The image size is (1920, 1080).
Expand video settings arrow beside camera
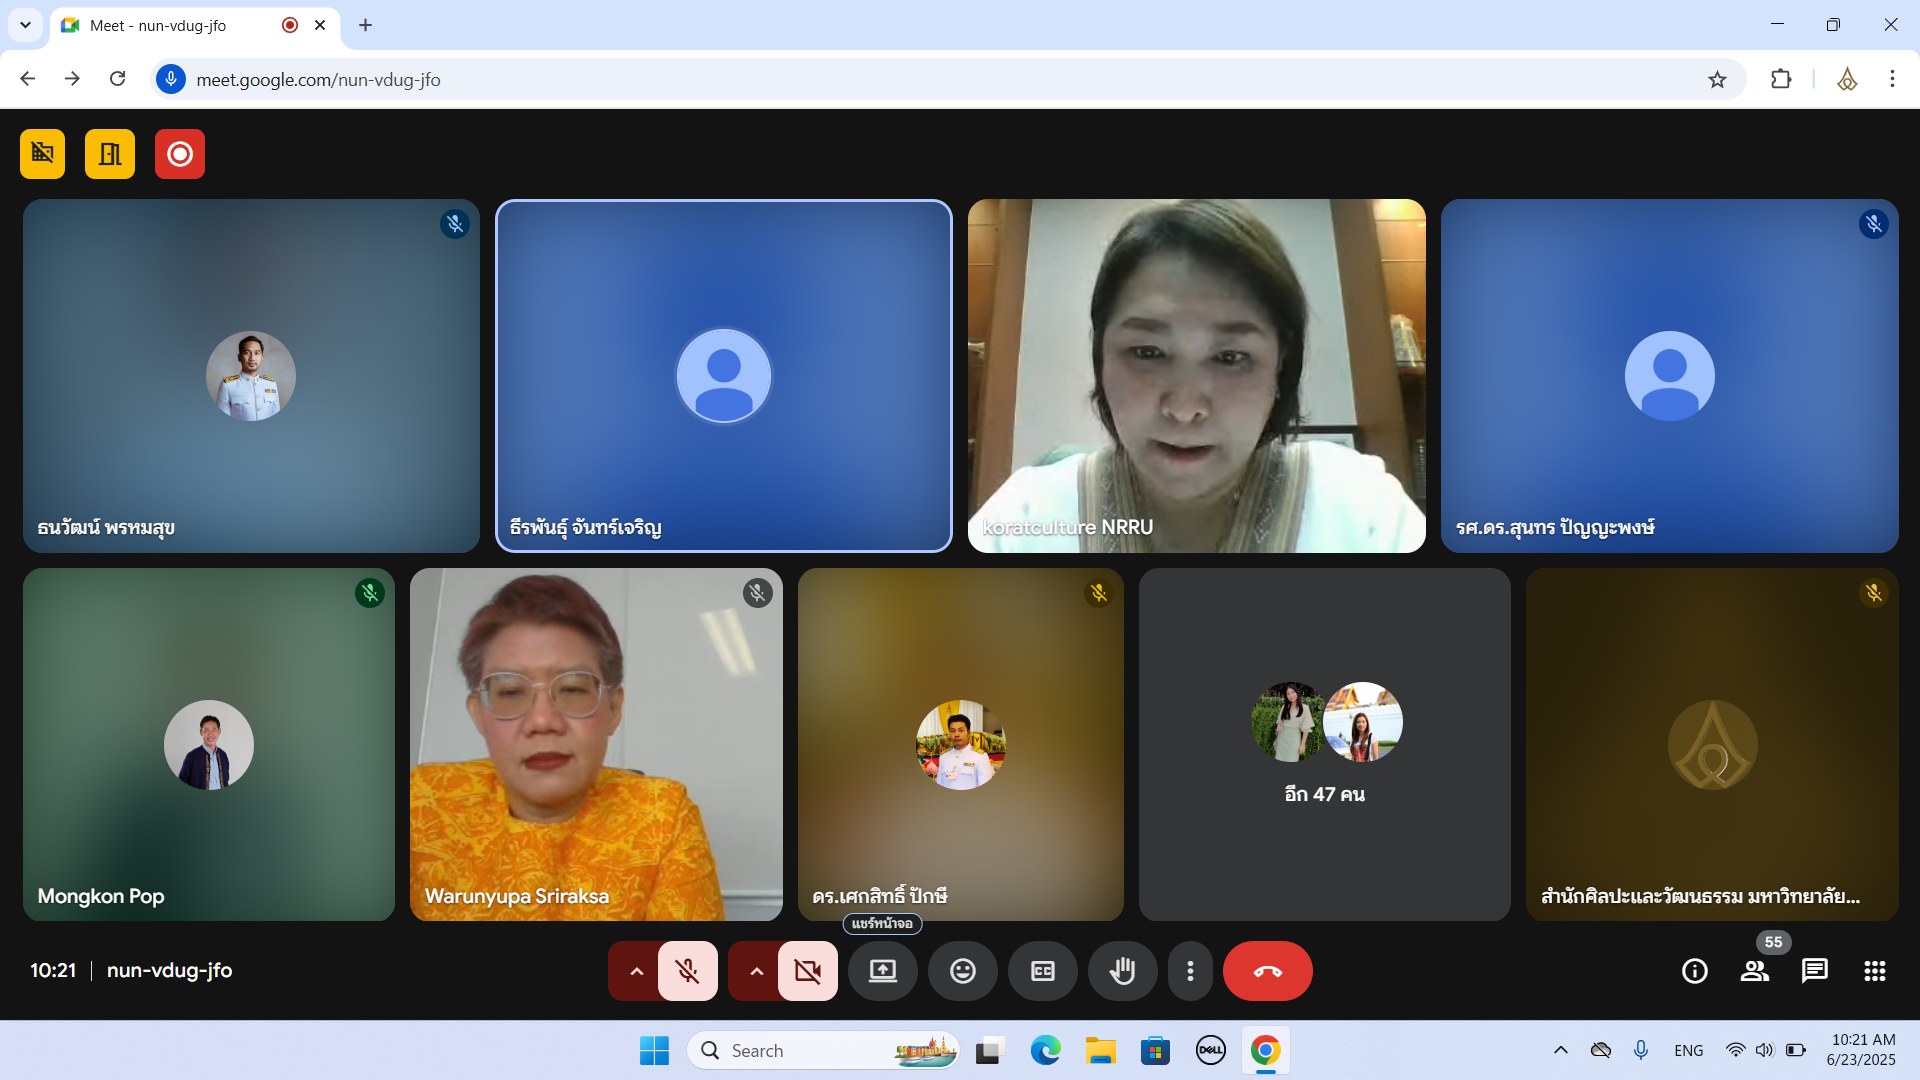tap(756, 971)
